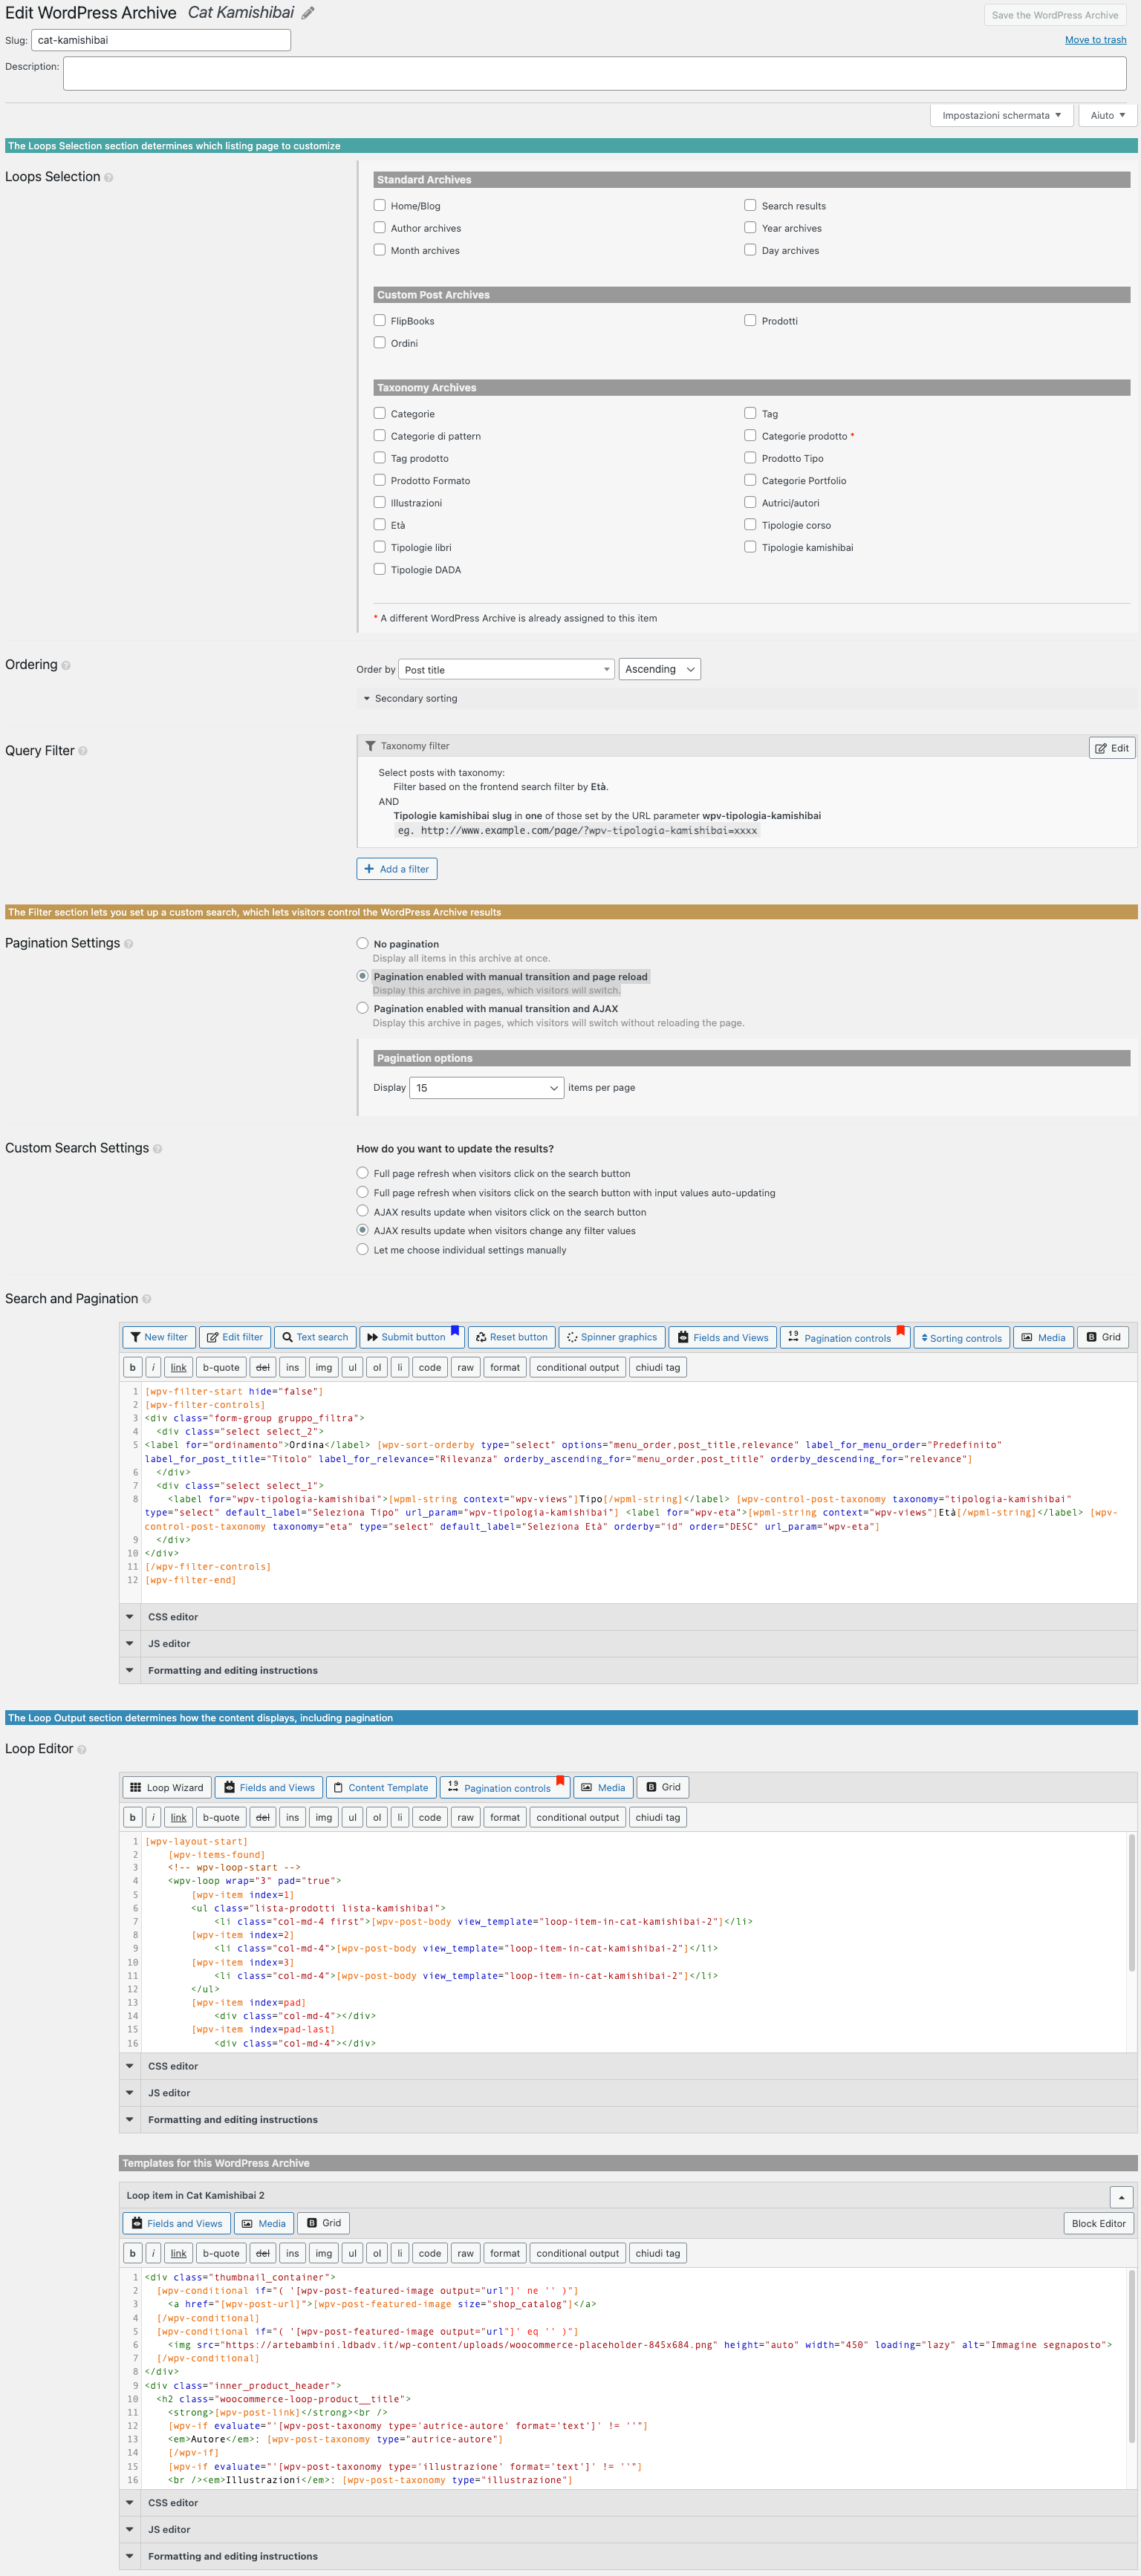This screenshot has width=1141, height=2576.
Task: Click the conditional output quicktag in Loop Editor
Action: [x=577, y=1817]
